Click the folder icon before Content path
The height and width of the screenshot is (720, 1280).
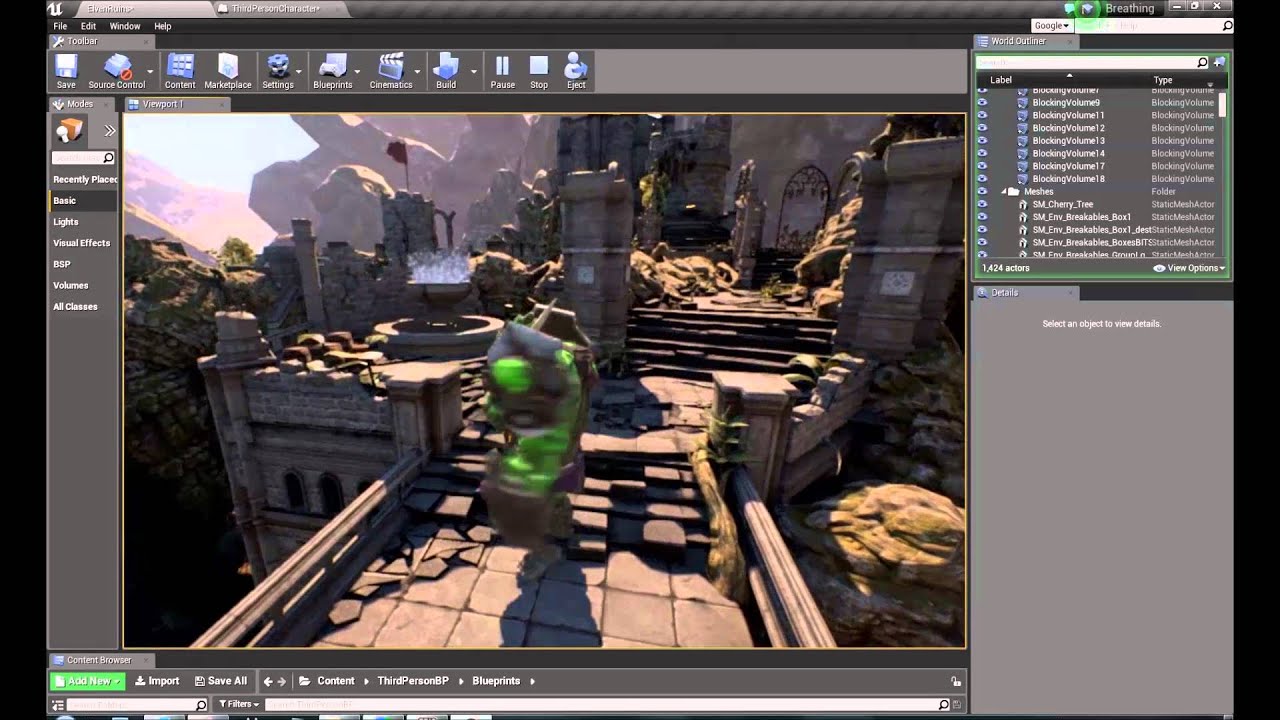304,681
